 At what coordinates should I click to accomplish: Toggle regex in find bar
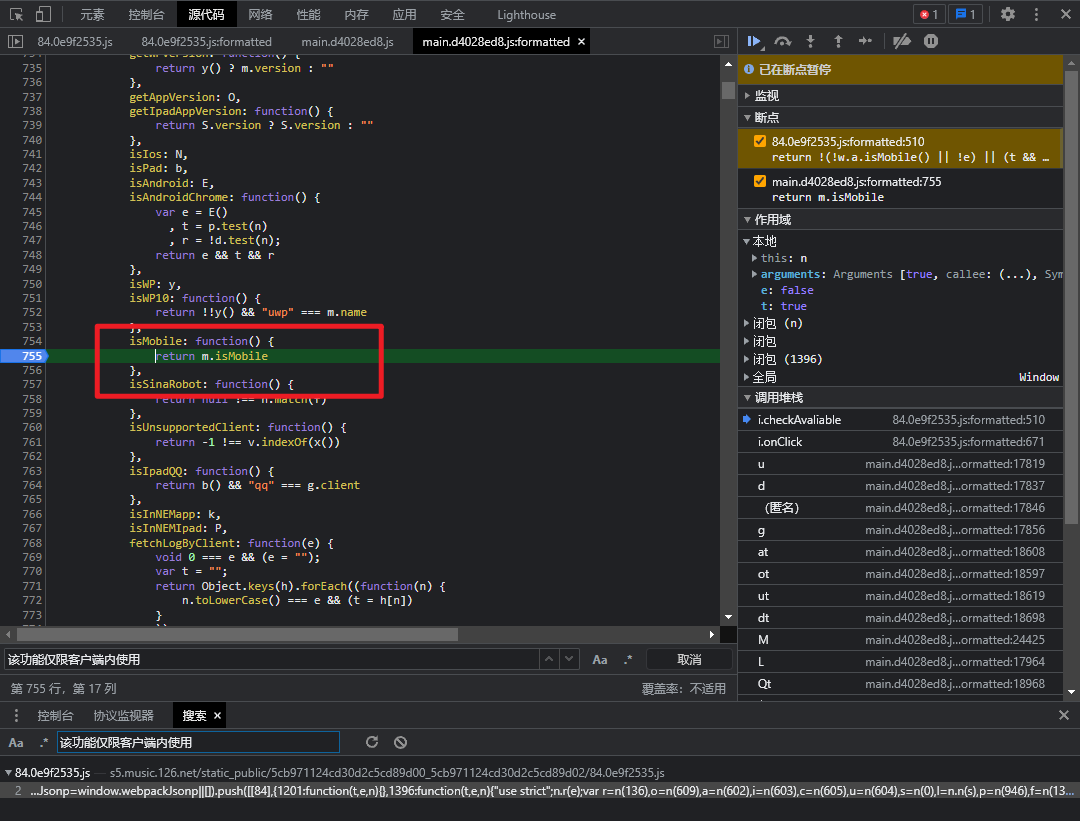(x=627, y=660)
